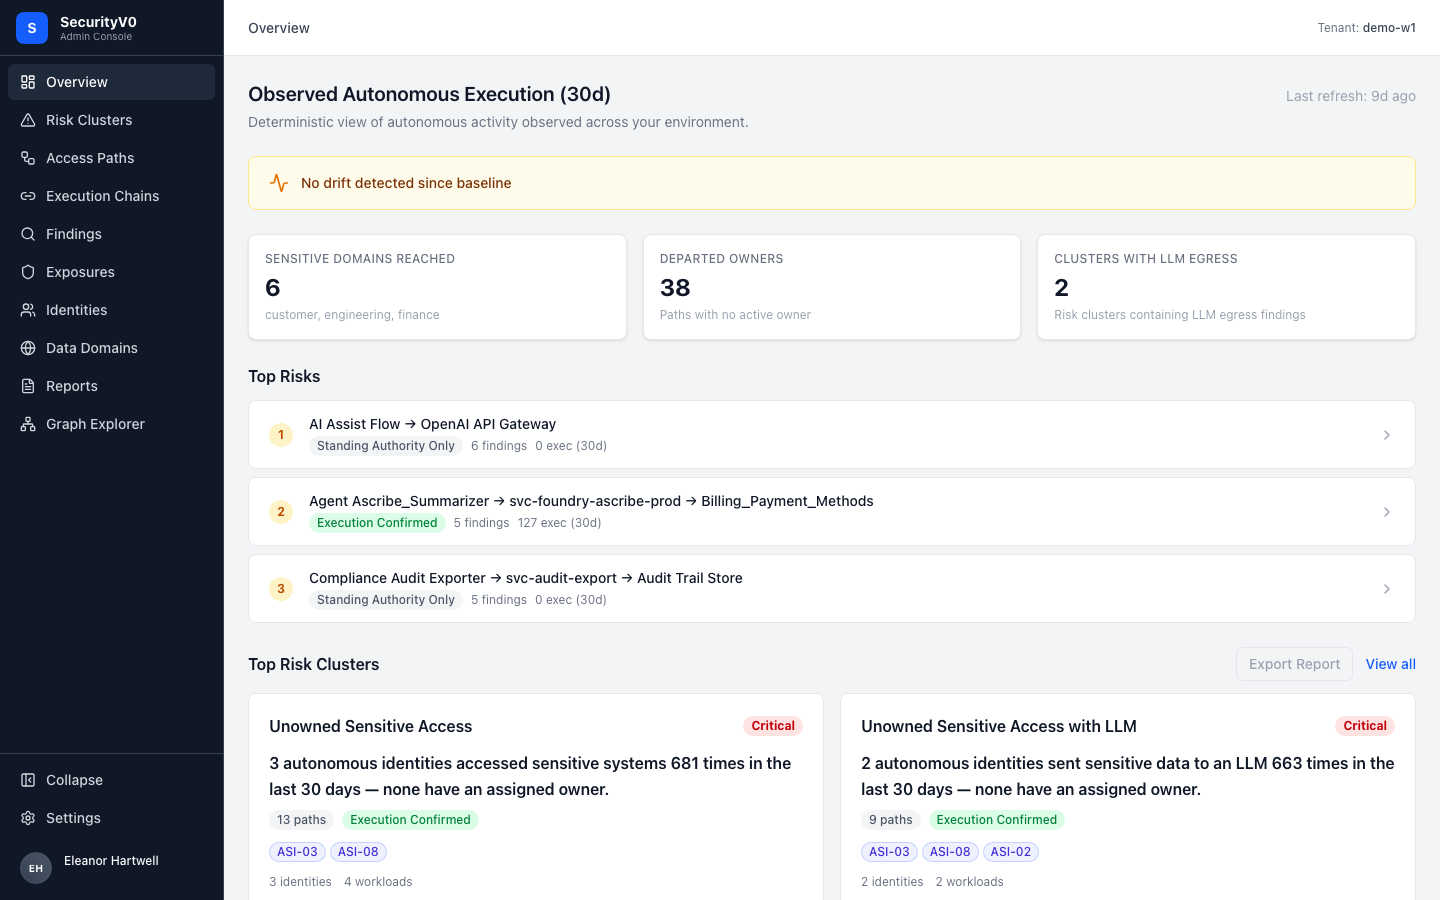Image resolution: width=1440 pixels, height=900 pixels.
Task: Click the SecurityV0 logo badge
Action: pos(32,28)
